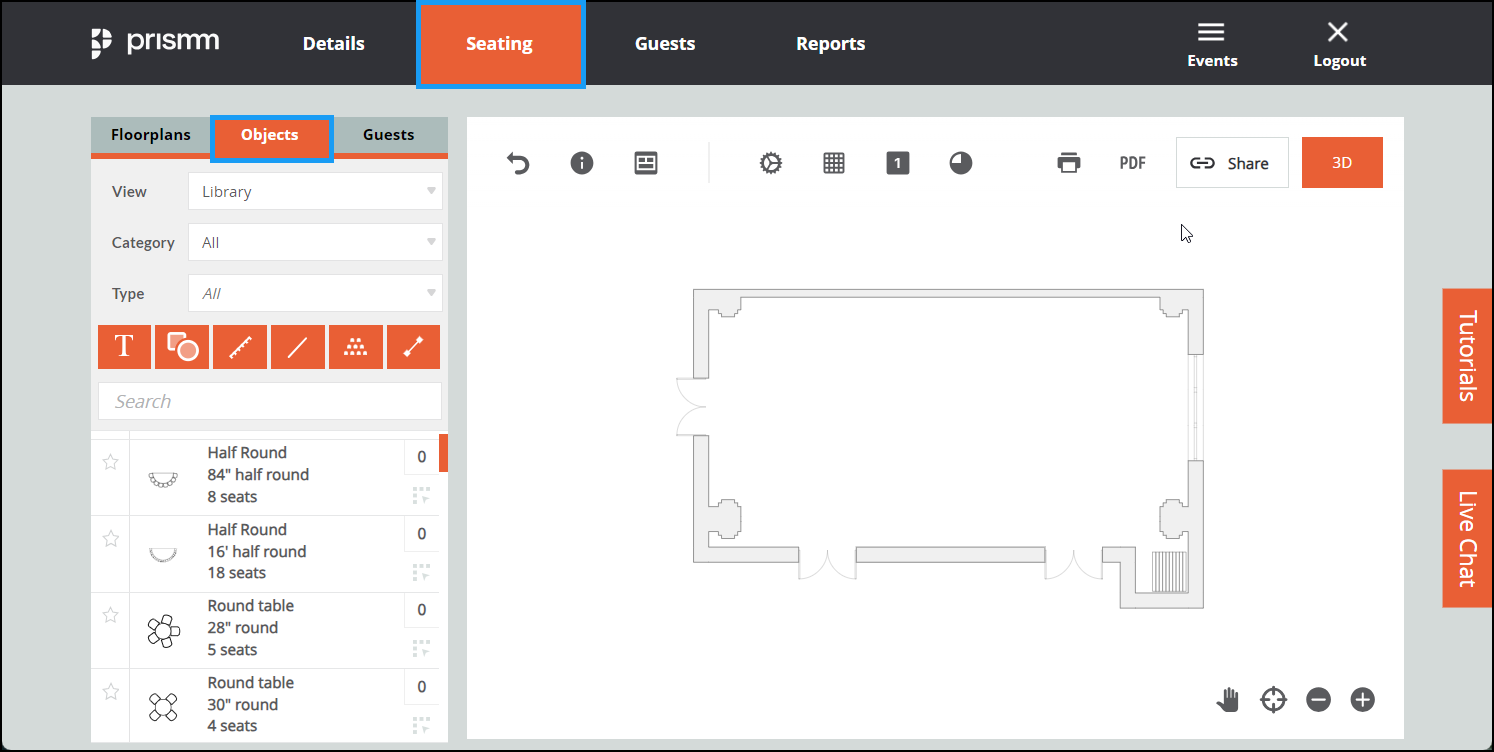Image resolution: width=1494 pixels, height=752 pixels.
Task: Select the 16' half round table thumbnail
Action: pos(163,555)
